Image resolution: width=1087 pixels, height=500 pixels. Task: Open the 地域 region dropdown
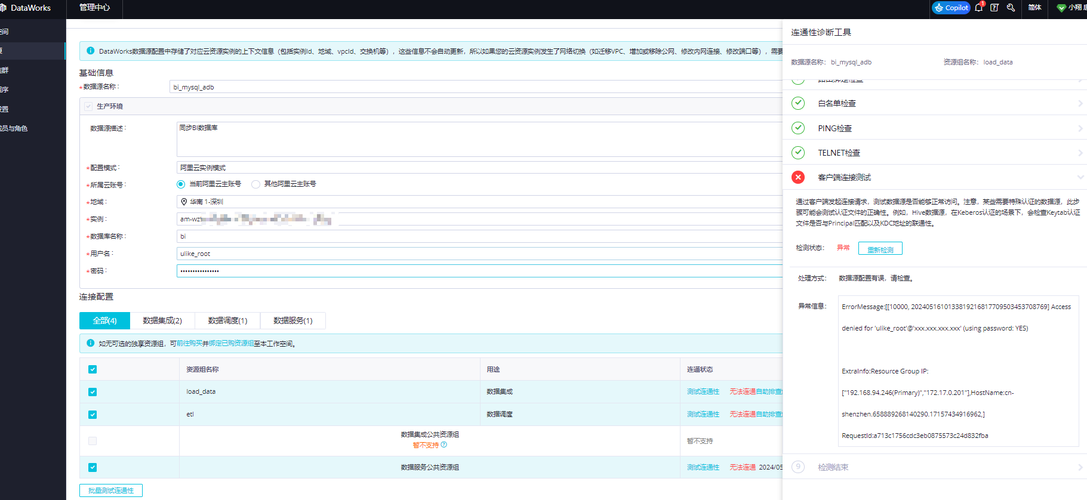478,202
